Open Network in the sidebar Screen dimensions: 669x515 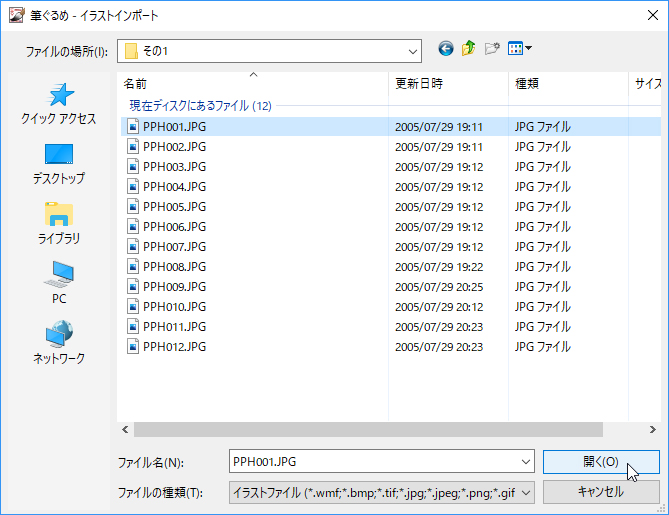59,343
